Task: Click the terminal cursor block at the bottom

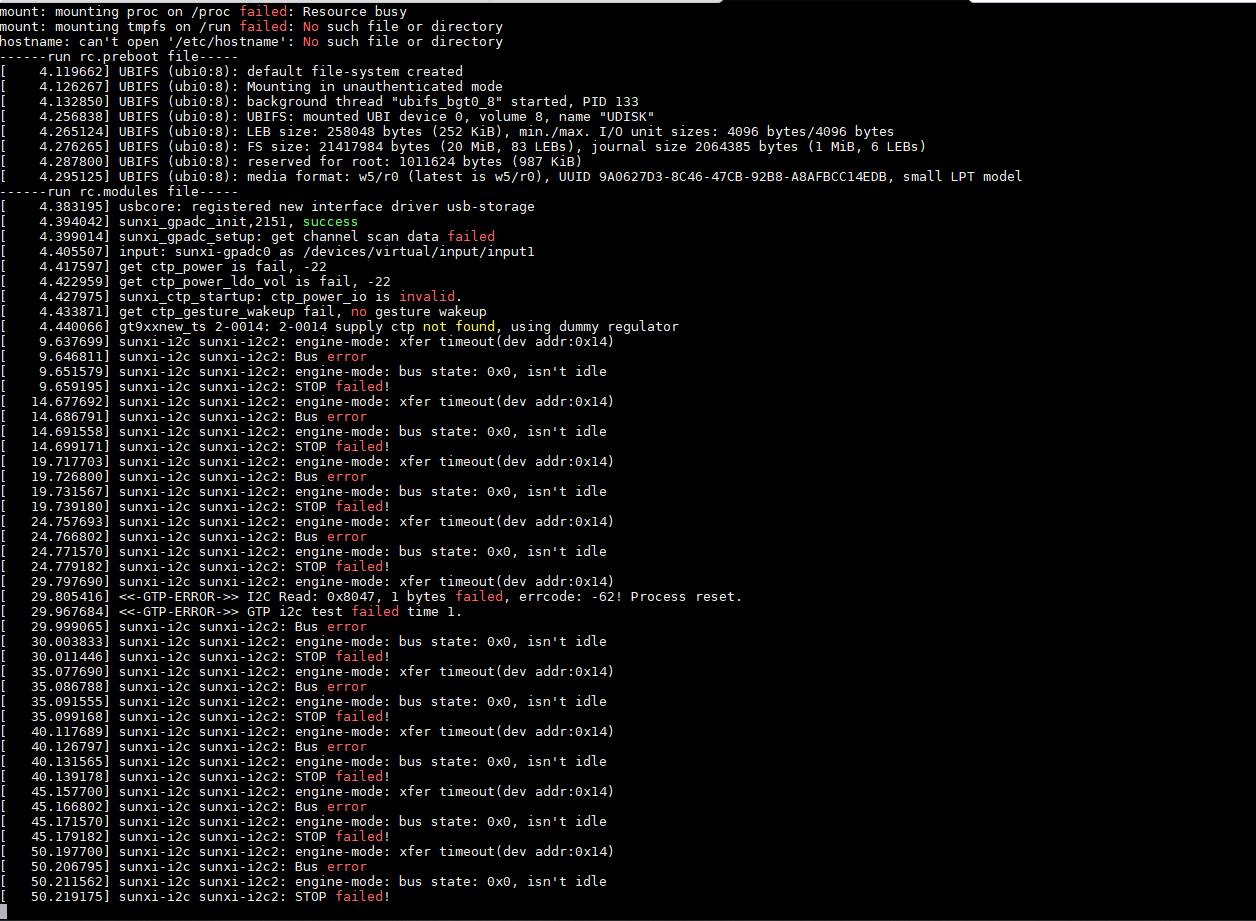Action: tap(4, 911)
